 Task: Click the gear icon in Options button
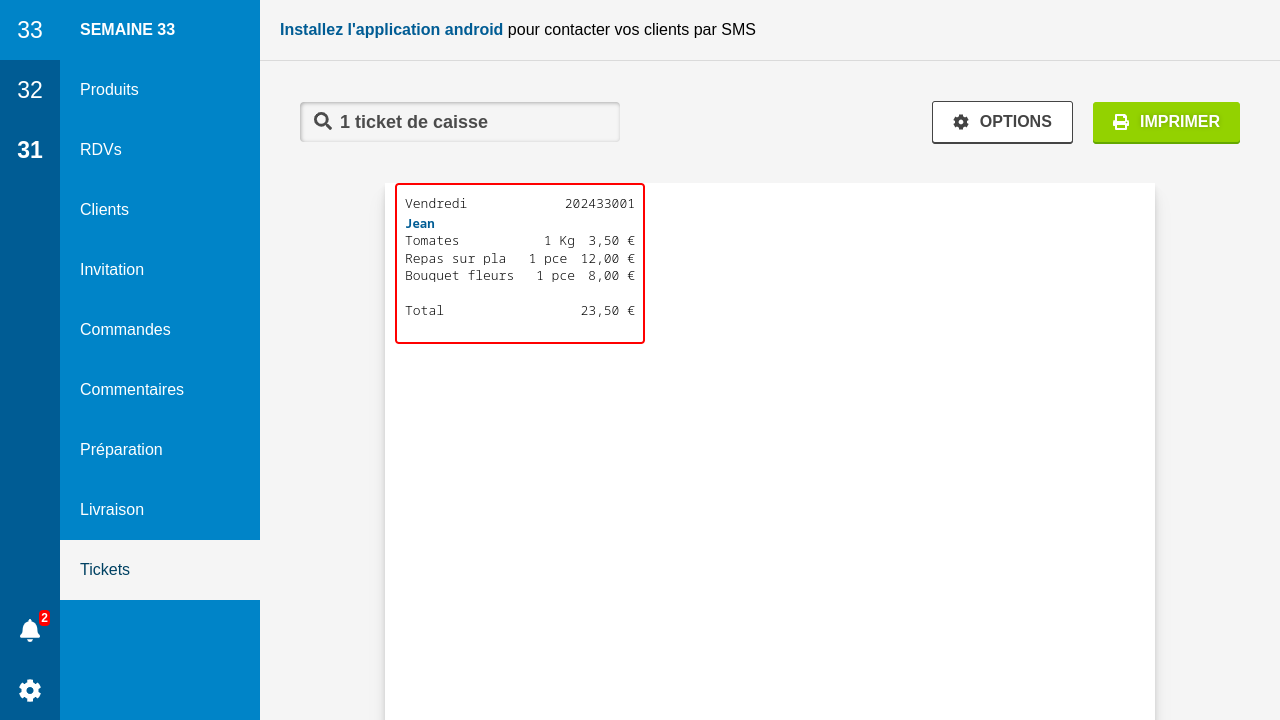coord(961,122)
